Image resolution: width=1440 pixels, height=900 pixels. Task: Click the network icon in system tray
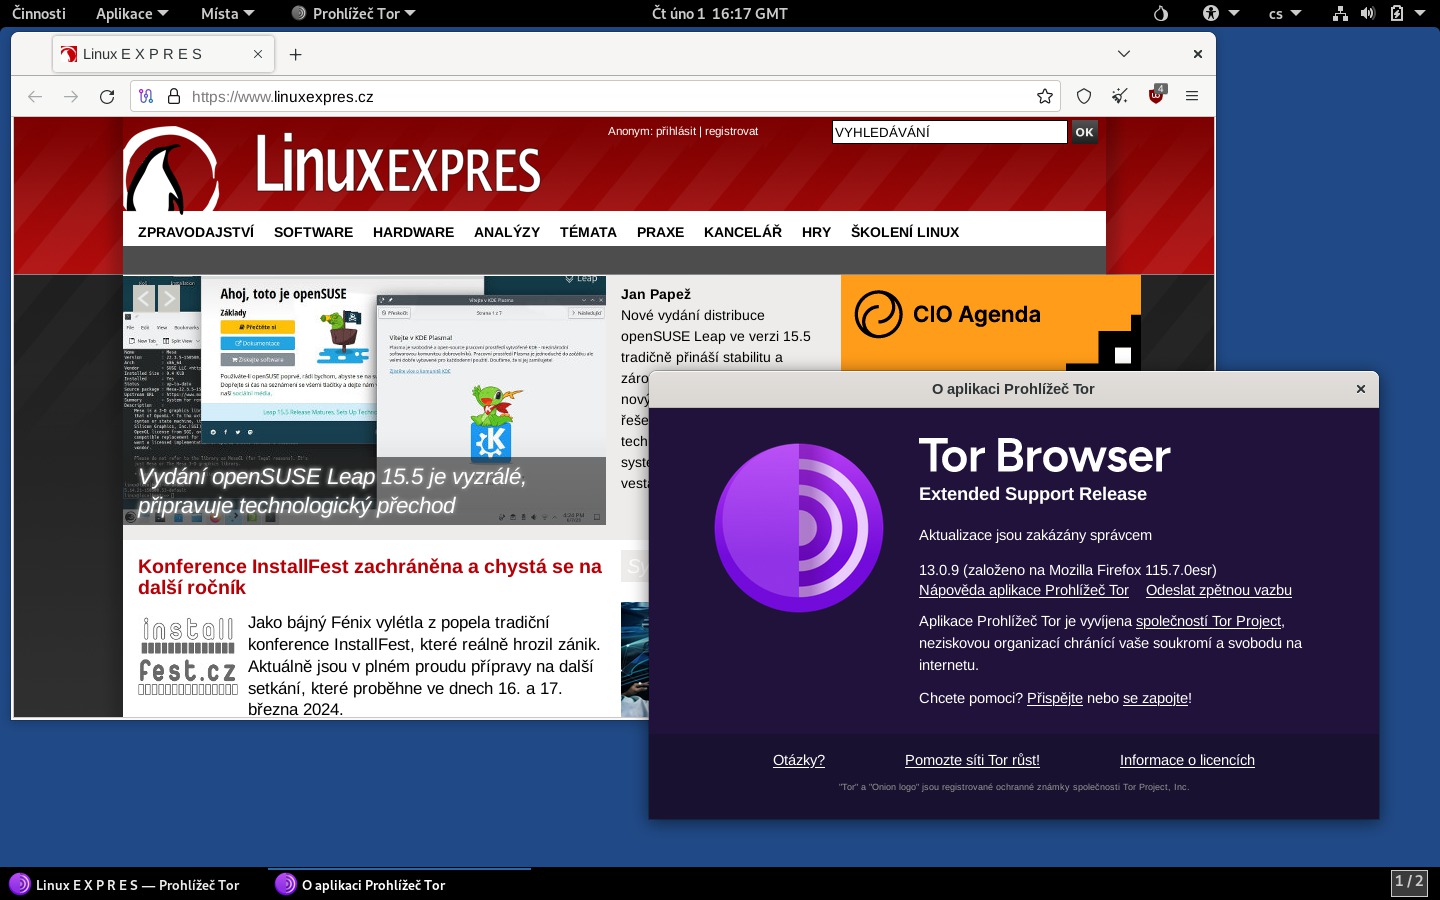(x=1340, y=14)
